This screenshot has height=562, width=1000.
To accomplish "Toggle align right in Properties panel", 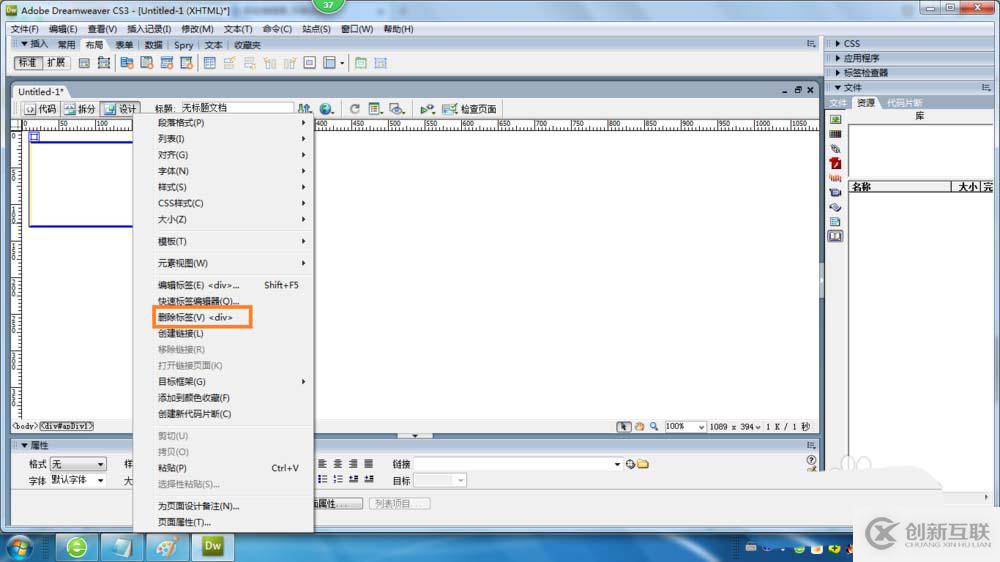I will pyautogui.click(x=353, y=464).
